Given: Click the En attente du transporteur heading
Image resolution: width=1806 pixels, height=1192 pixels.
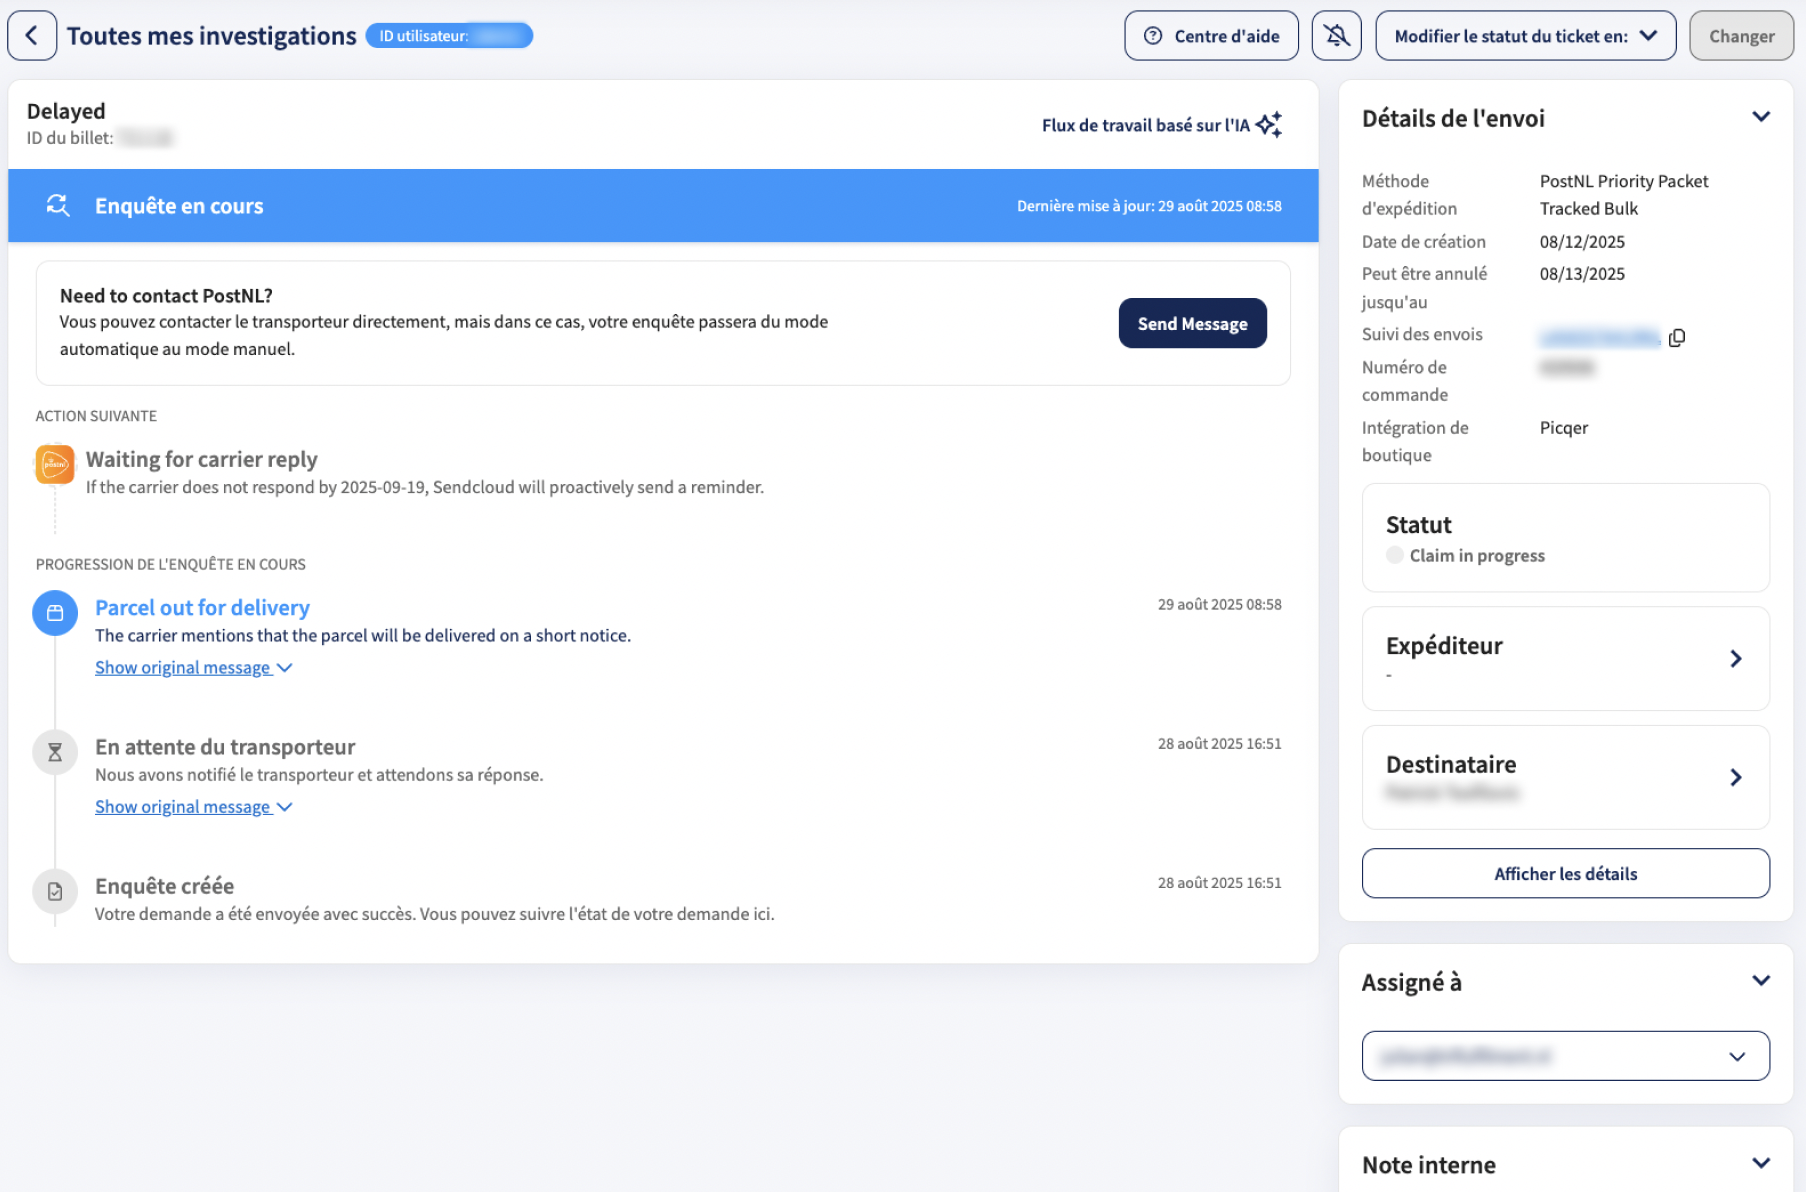Looking at the screenshot, I should [x=225, y=747].
